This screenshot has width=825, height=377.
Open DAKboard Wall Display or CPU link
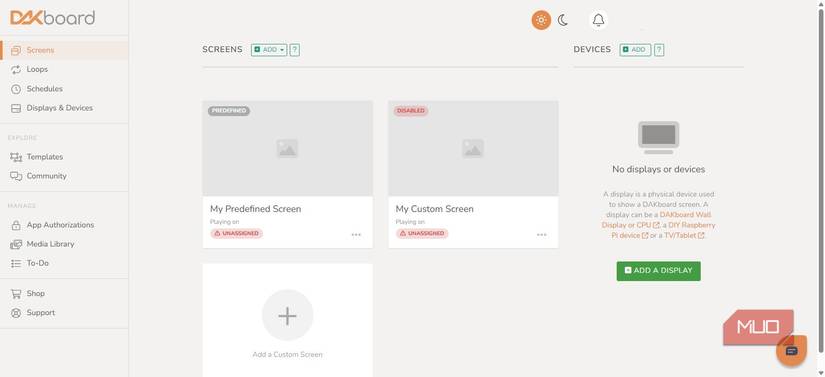(x=658, y=220)
